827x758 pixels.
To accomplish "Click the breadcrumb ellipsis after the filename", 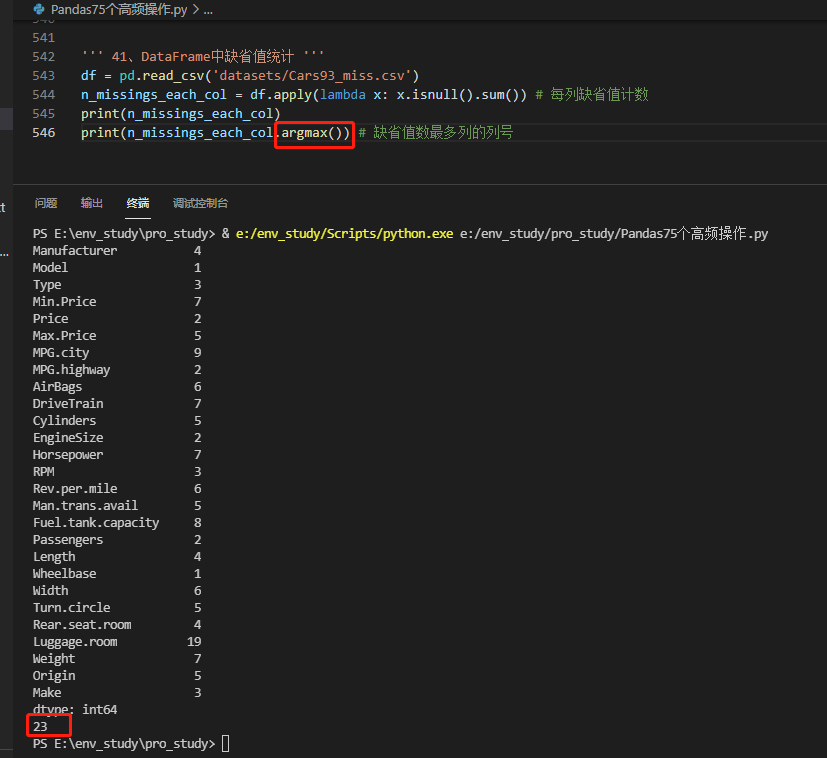I will [208, 9].
